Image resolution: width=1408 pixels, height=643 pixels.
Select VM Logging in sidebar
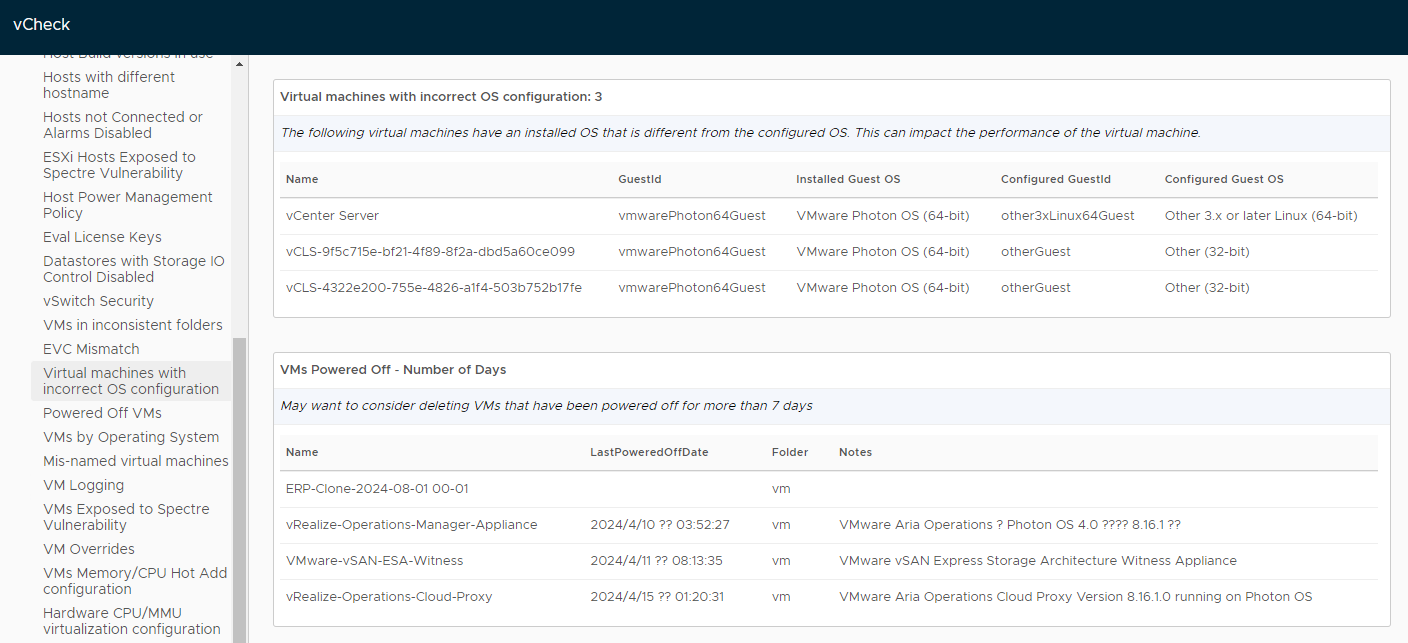[84, 485]
